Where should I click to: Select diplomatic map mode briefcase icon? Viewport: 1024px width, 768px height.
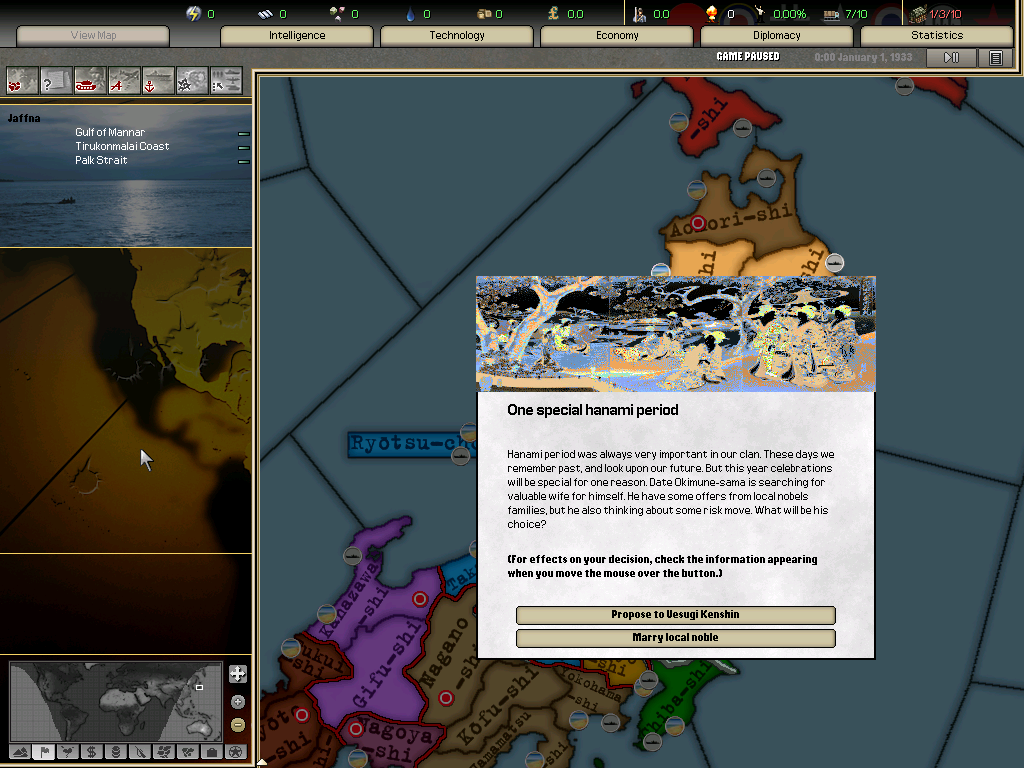[x=212, y=752]
